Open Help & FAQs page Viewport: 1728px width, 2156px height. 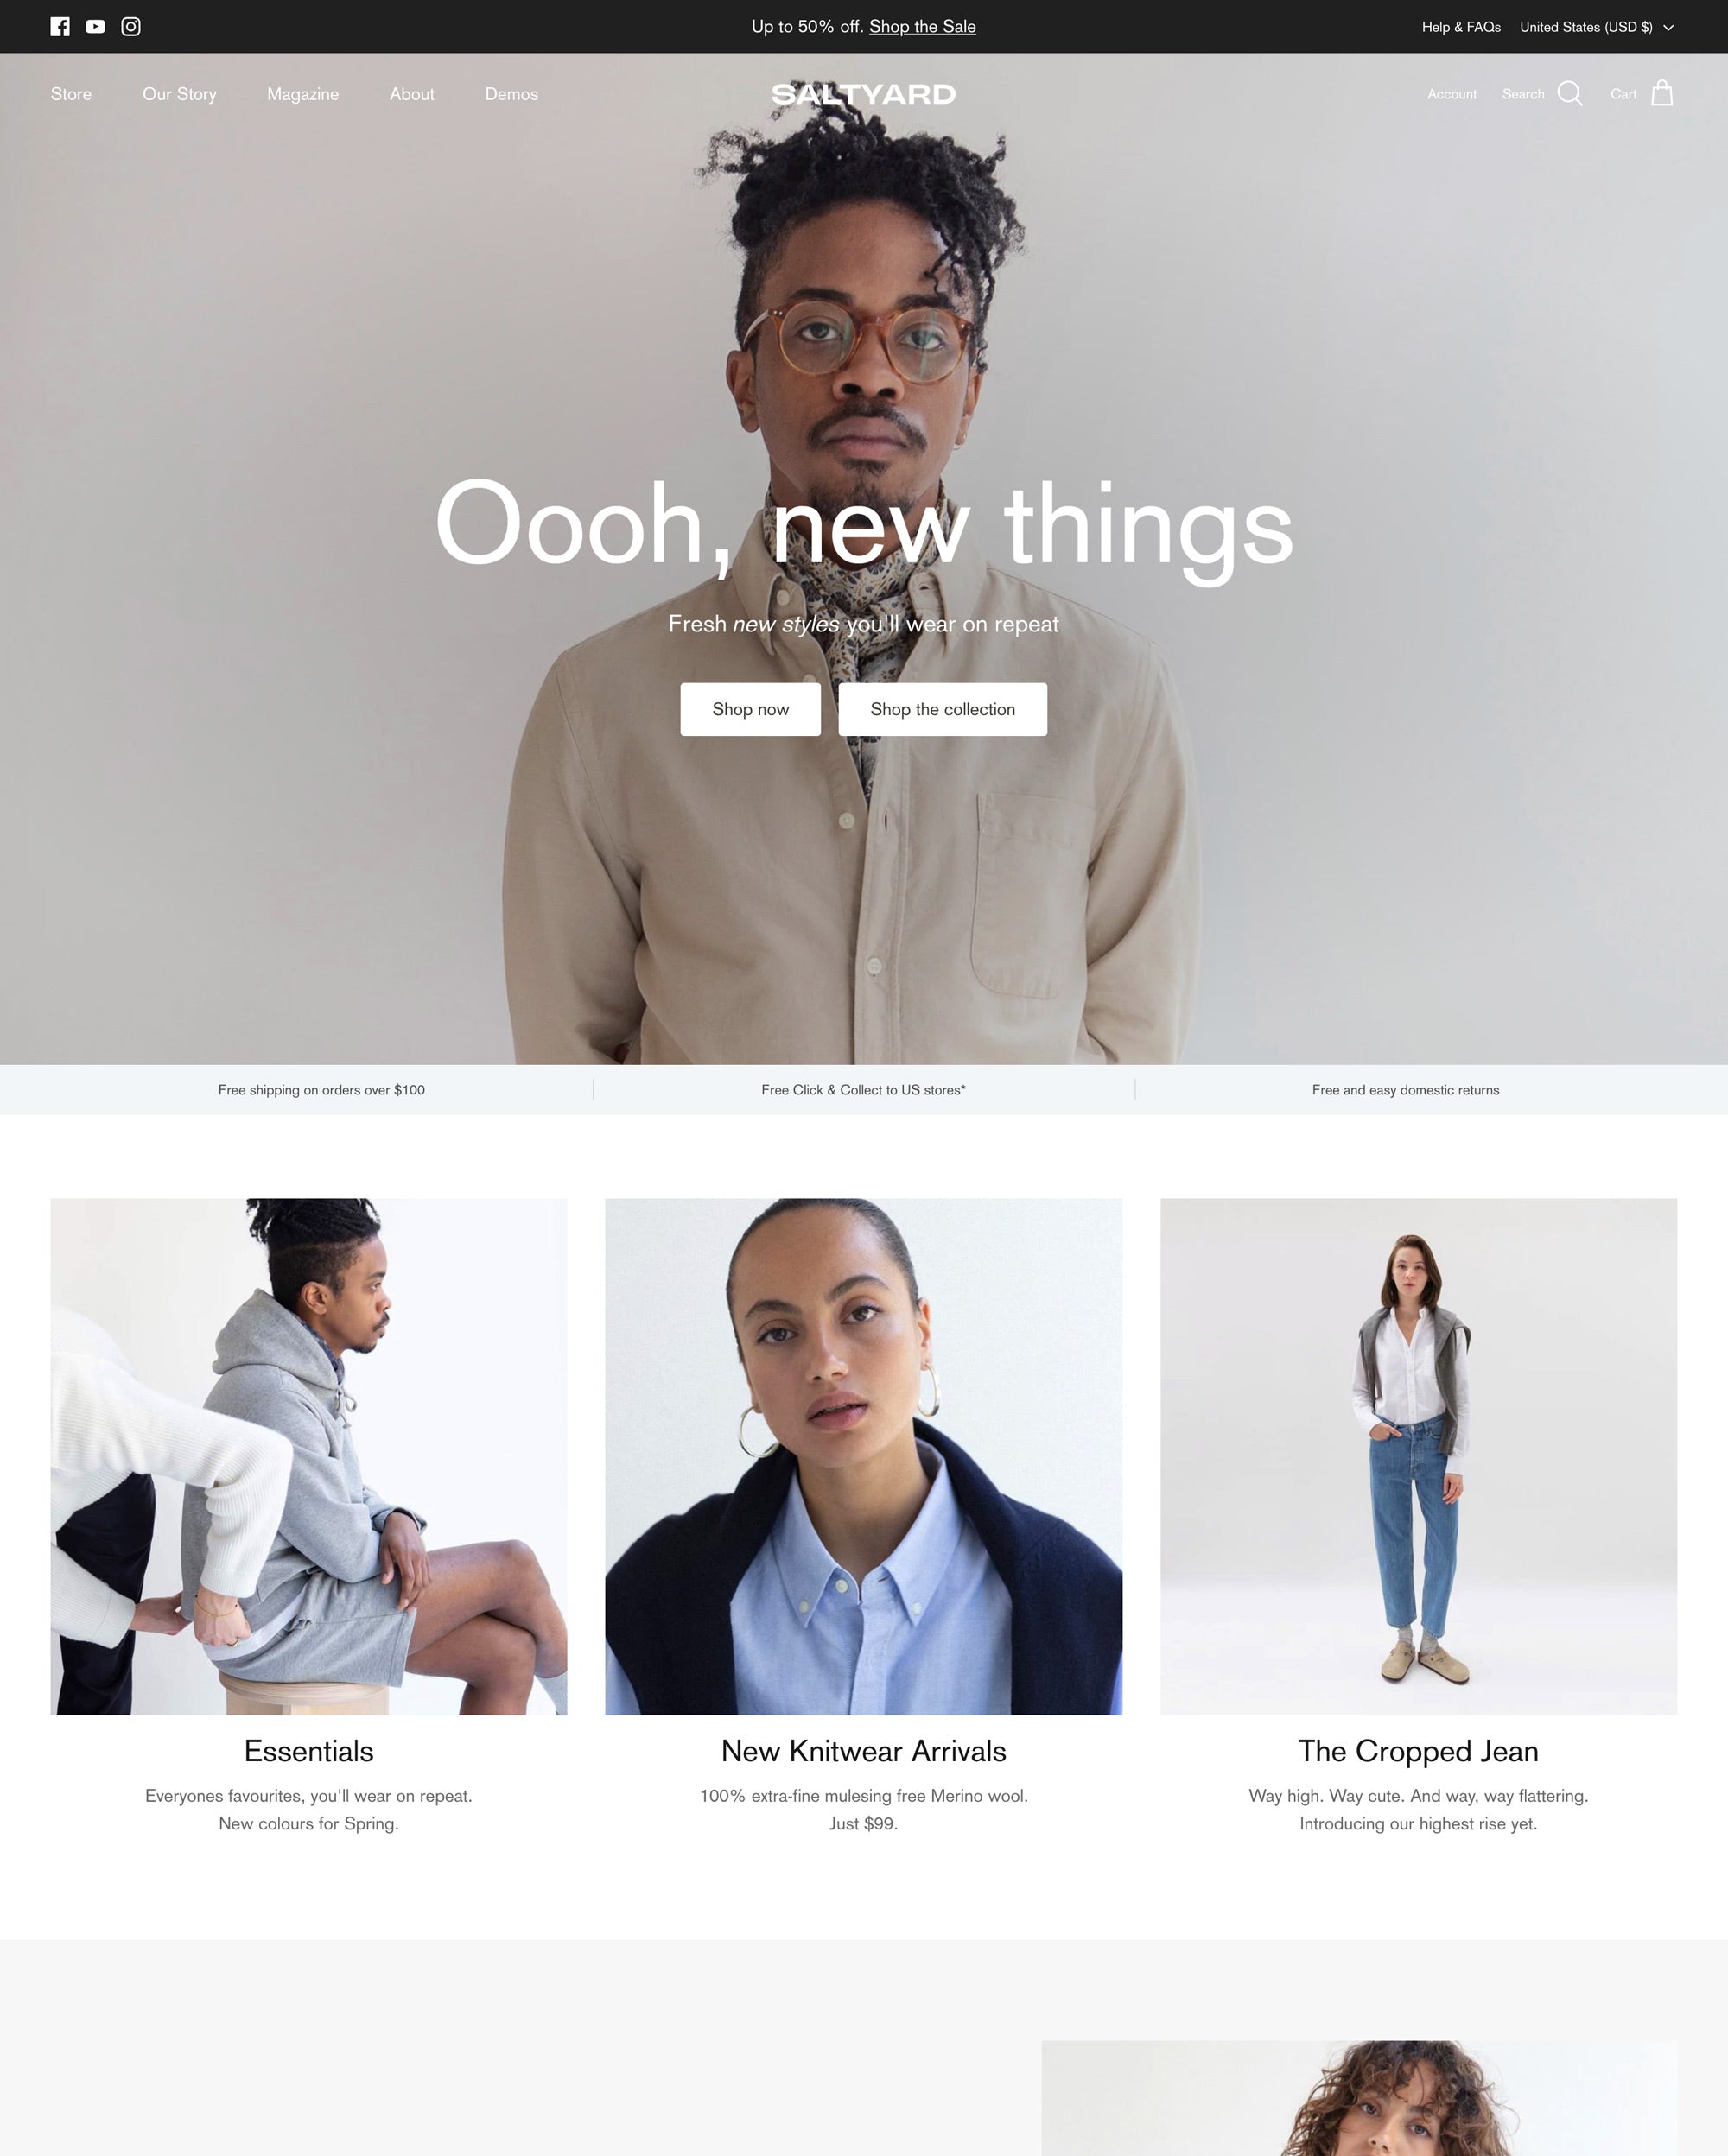pos(1460,25)
